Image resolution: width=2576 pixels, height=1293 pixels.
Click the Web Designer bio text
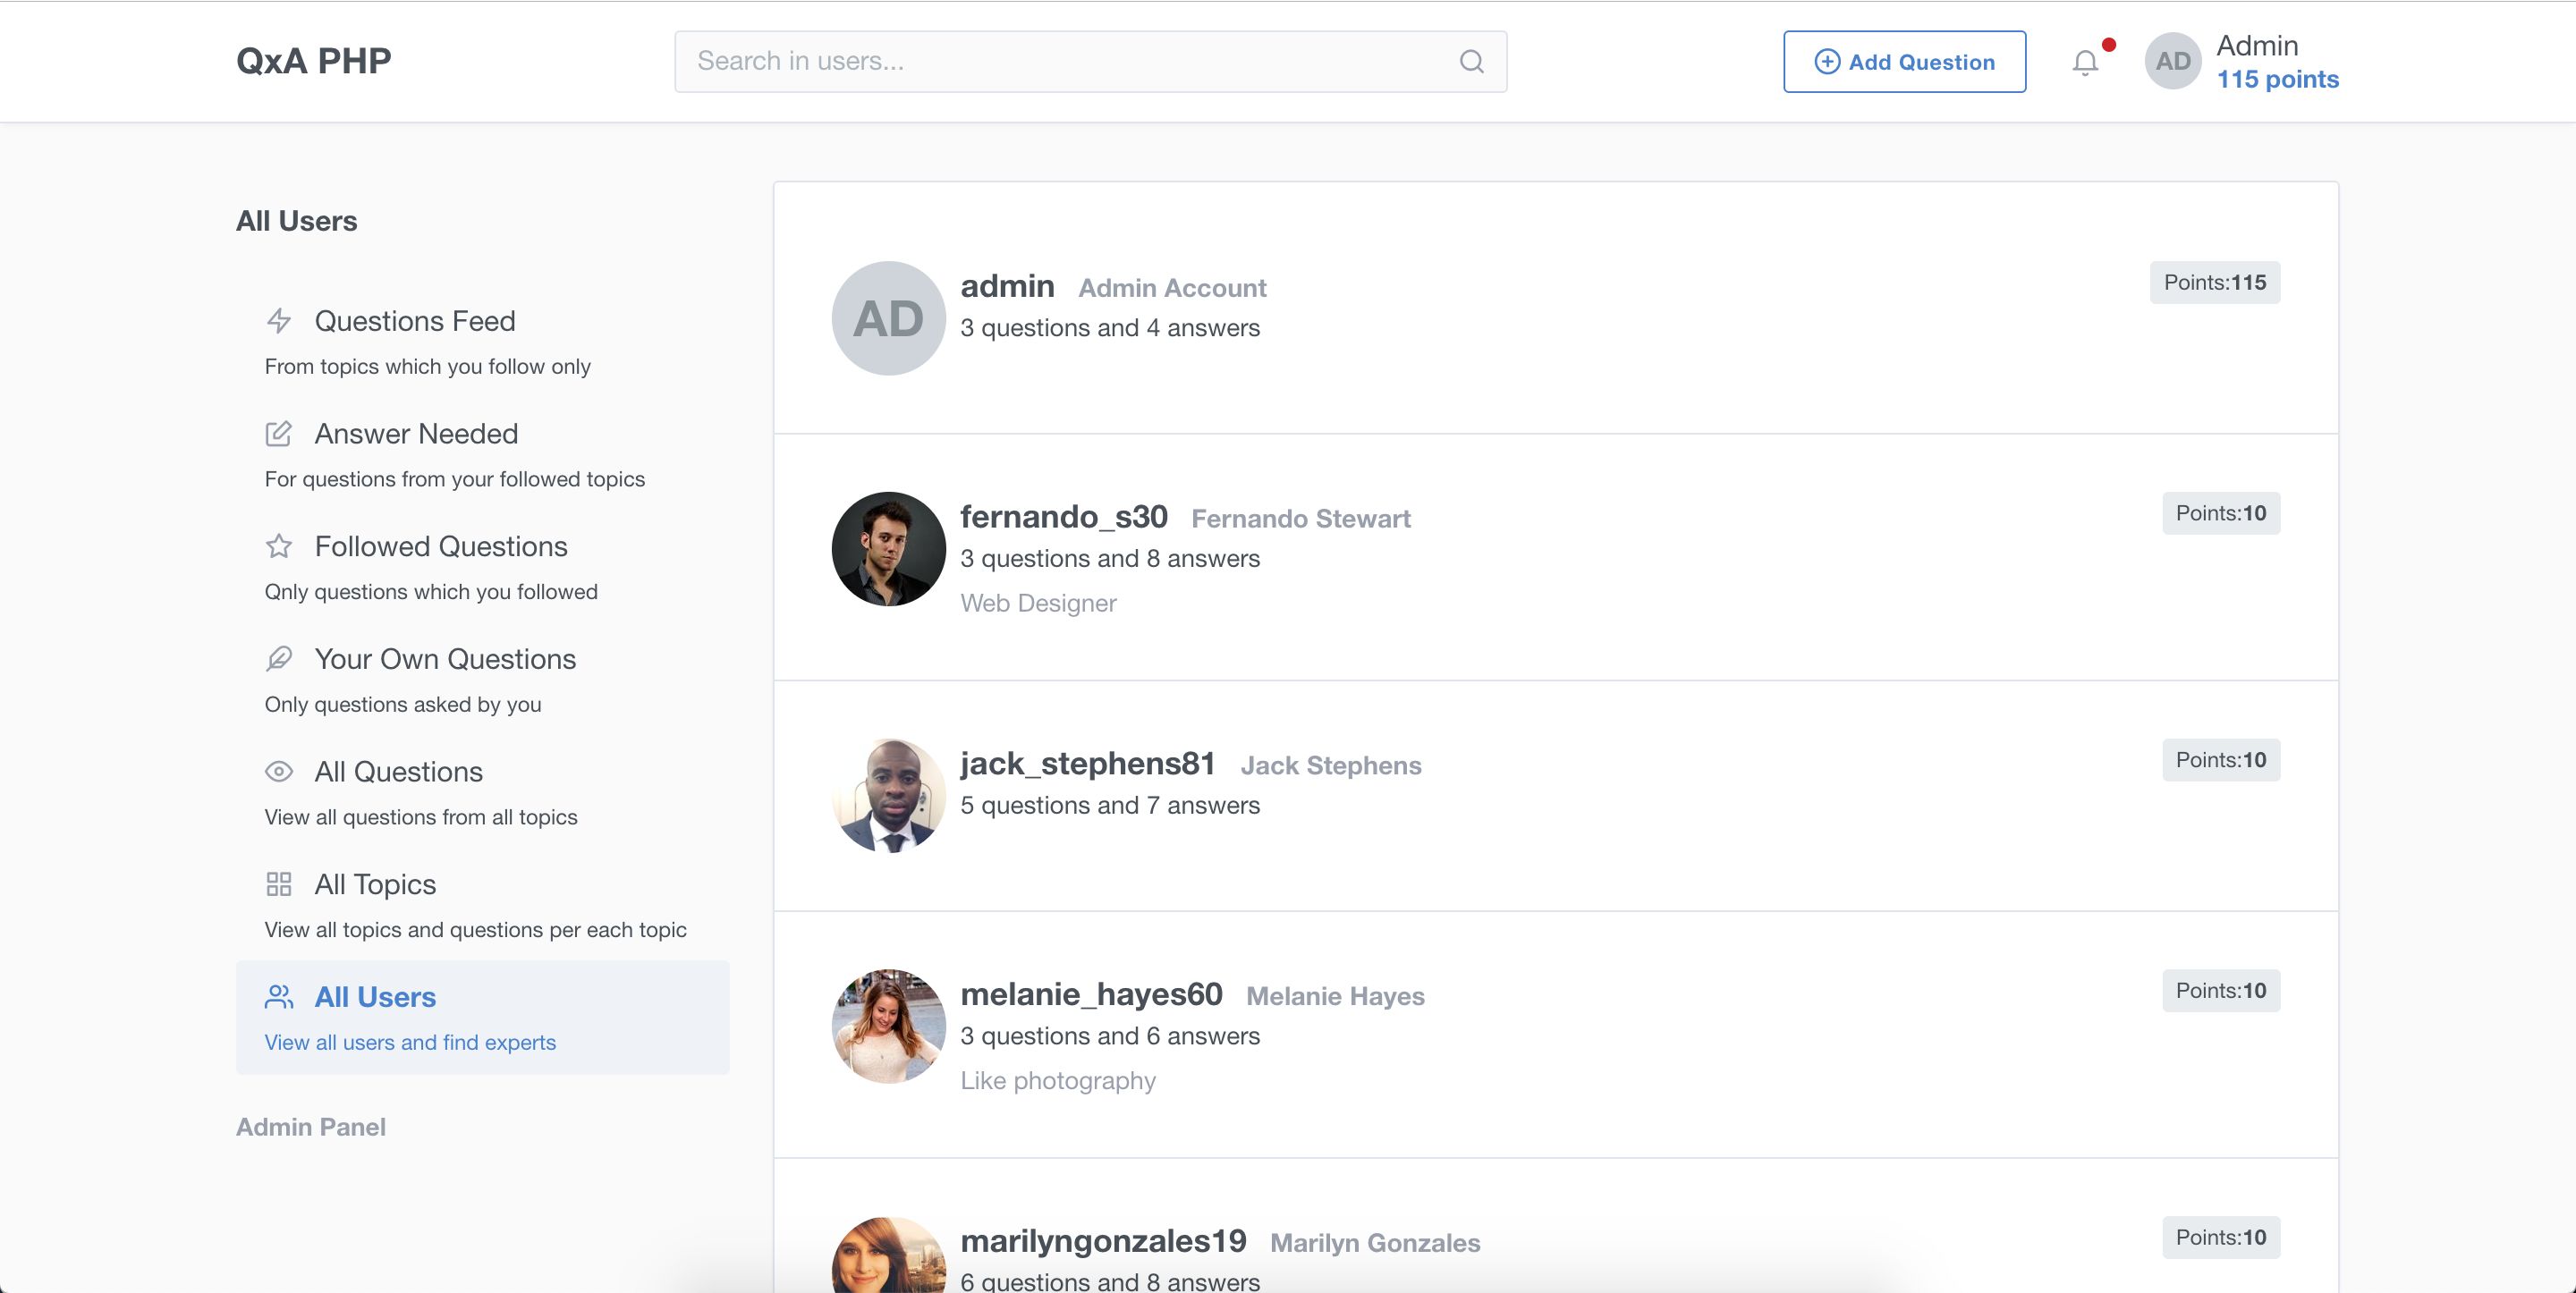[1038, 603]
